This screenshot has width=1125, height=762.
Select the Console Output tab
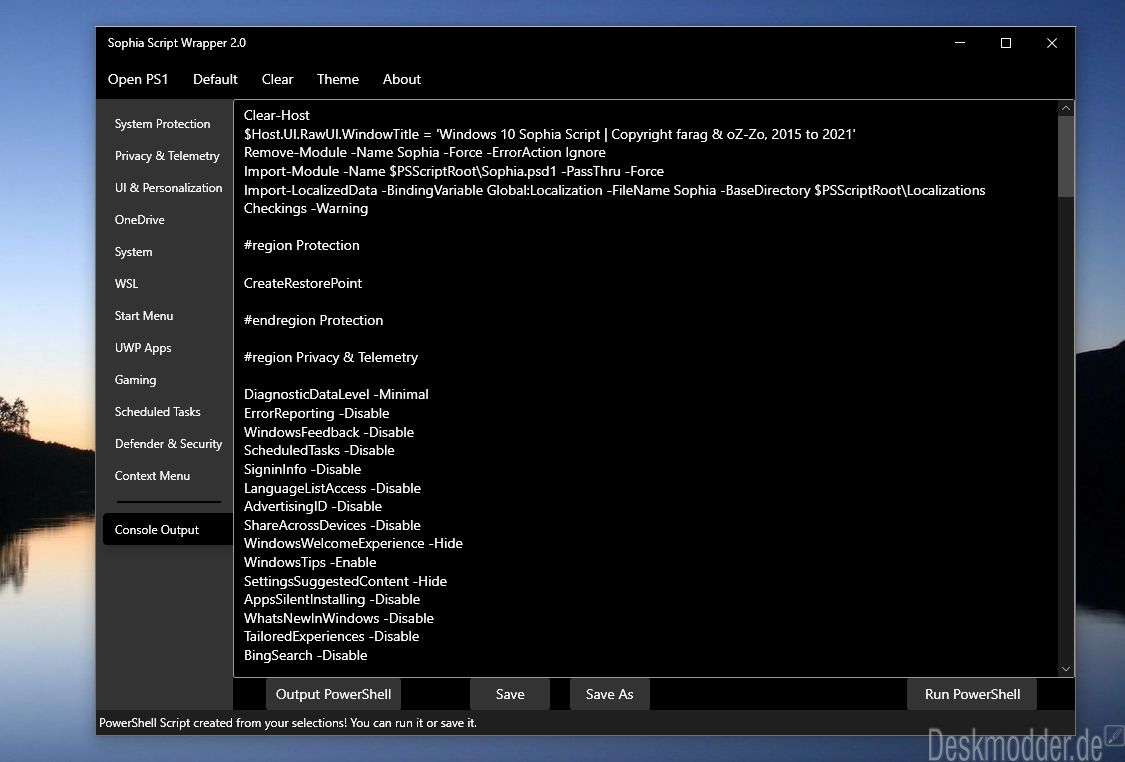(166, 530)
